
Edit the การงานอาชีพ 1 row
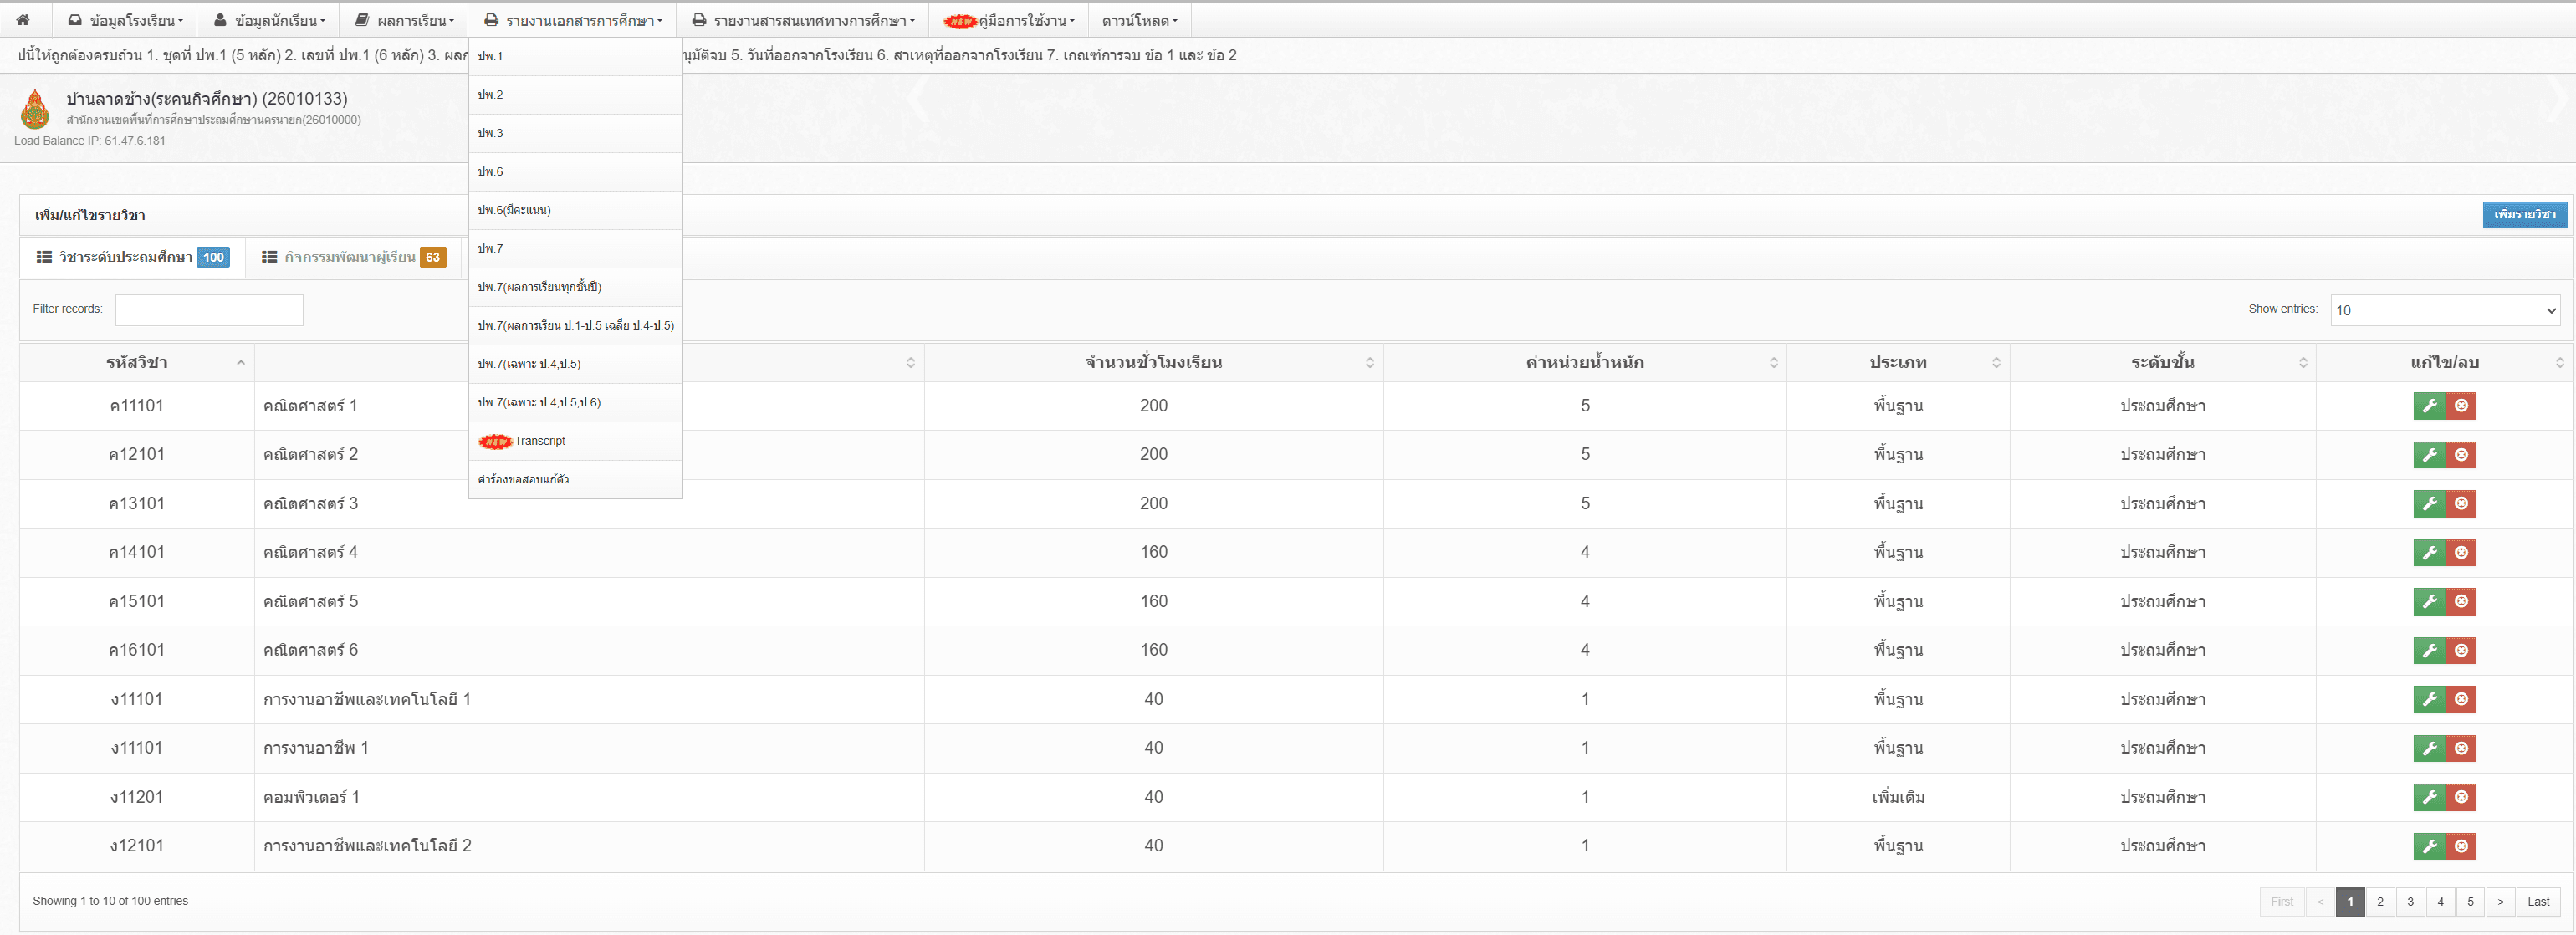pos(2429,748)
